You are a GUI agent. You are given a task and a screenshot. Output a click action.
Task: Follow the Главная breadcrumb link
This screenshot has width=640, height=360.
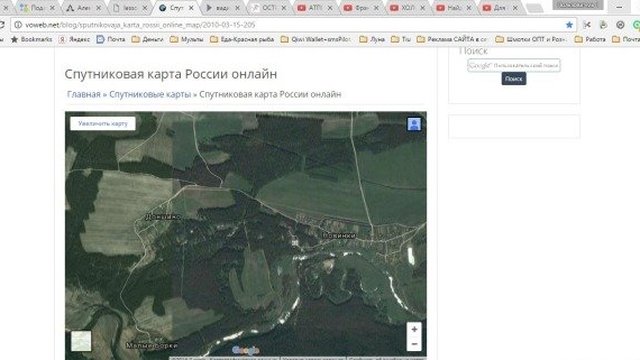(x=84, y=94)
